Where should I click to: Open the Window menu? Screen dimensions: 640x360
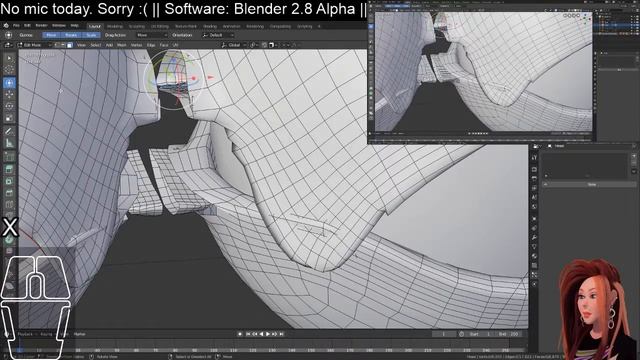[58, 26]
